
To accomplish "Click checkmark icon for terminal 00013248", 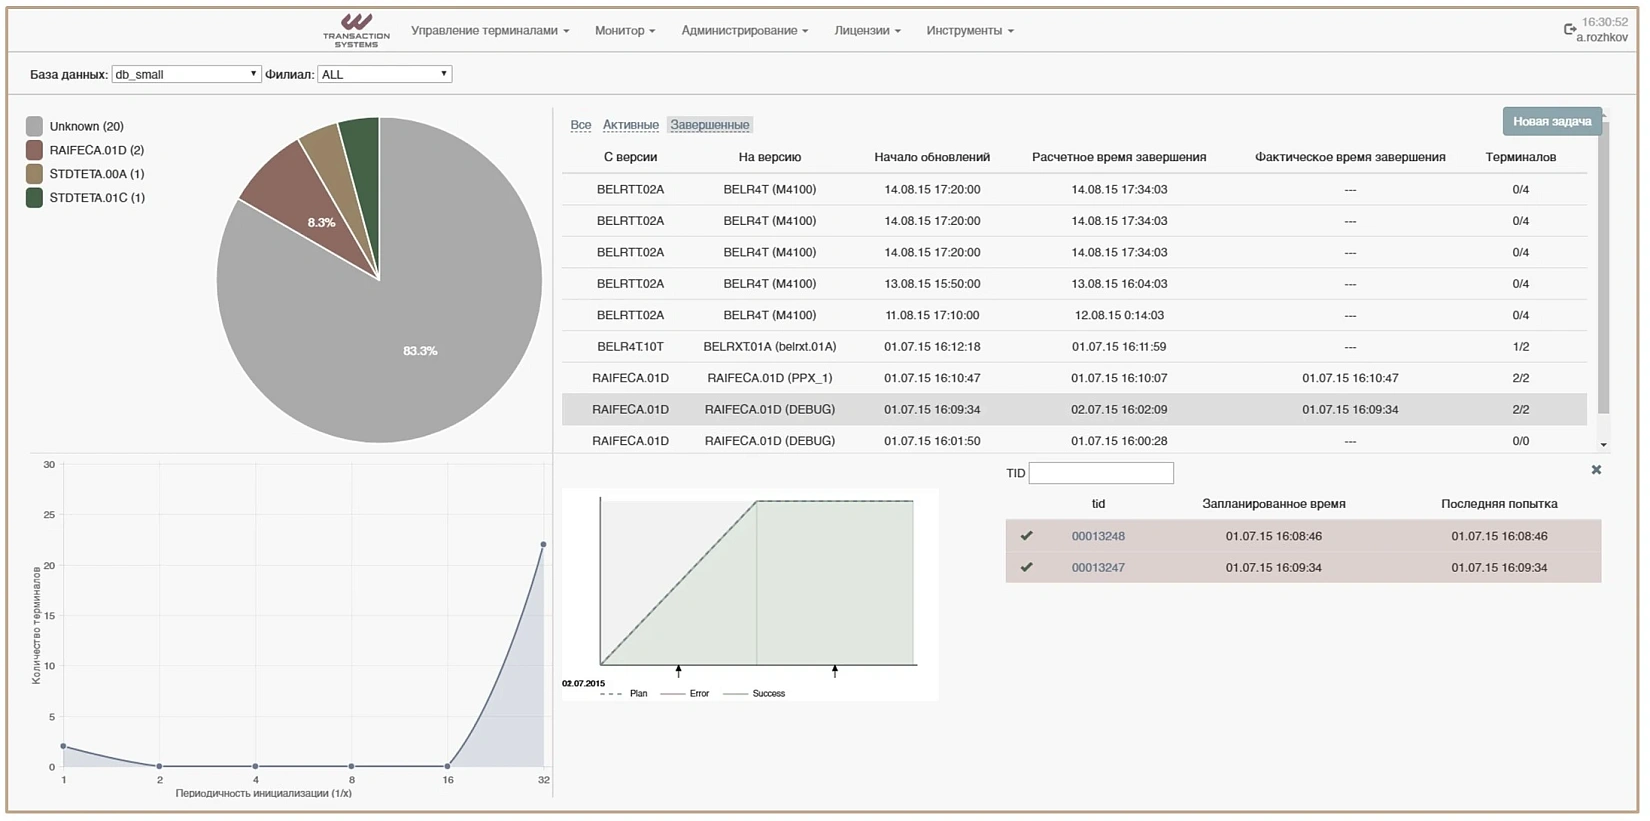I will pyautogui.click(x=1026, y=536).
